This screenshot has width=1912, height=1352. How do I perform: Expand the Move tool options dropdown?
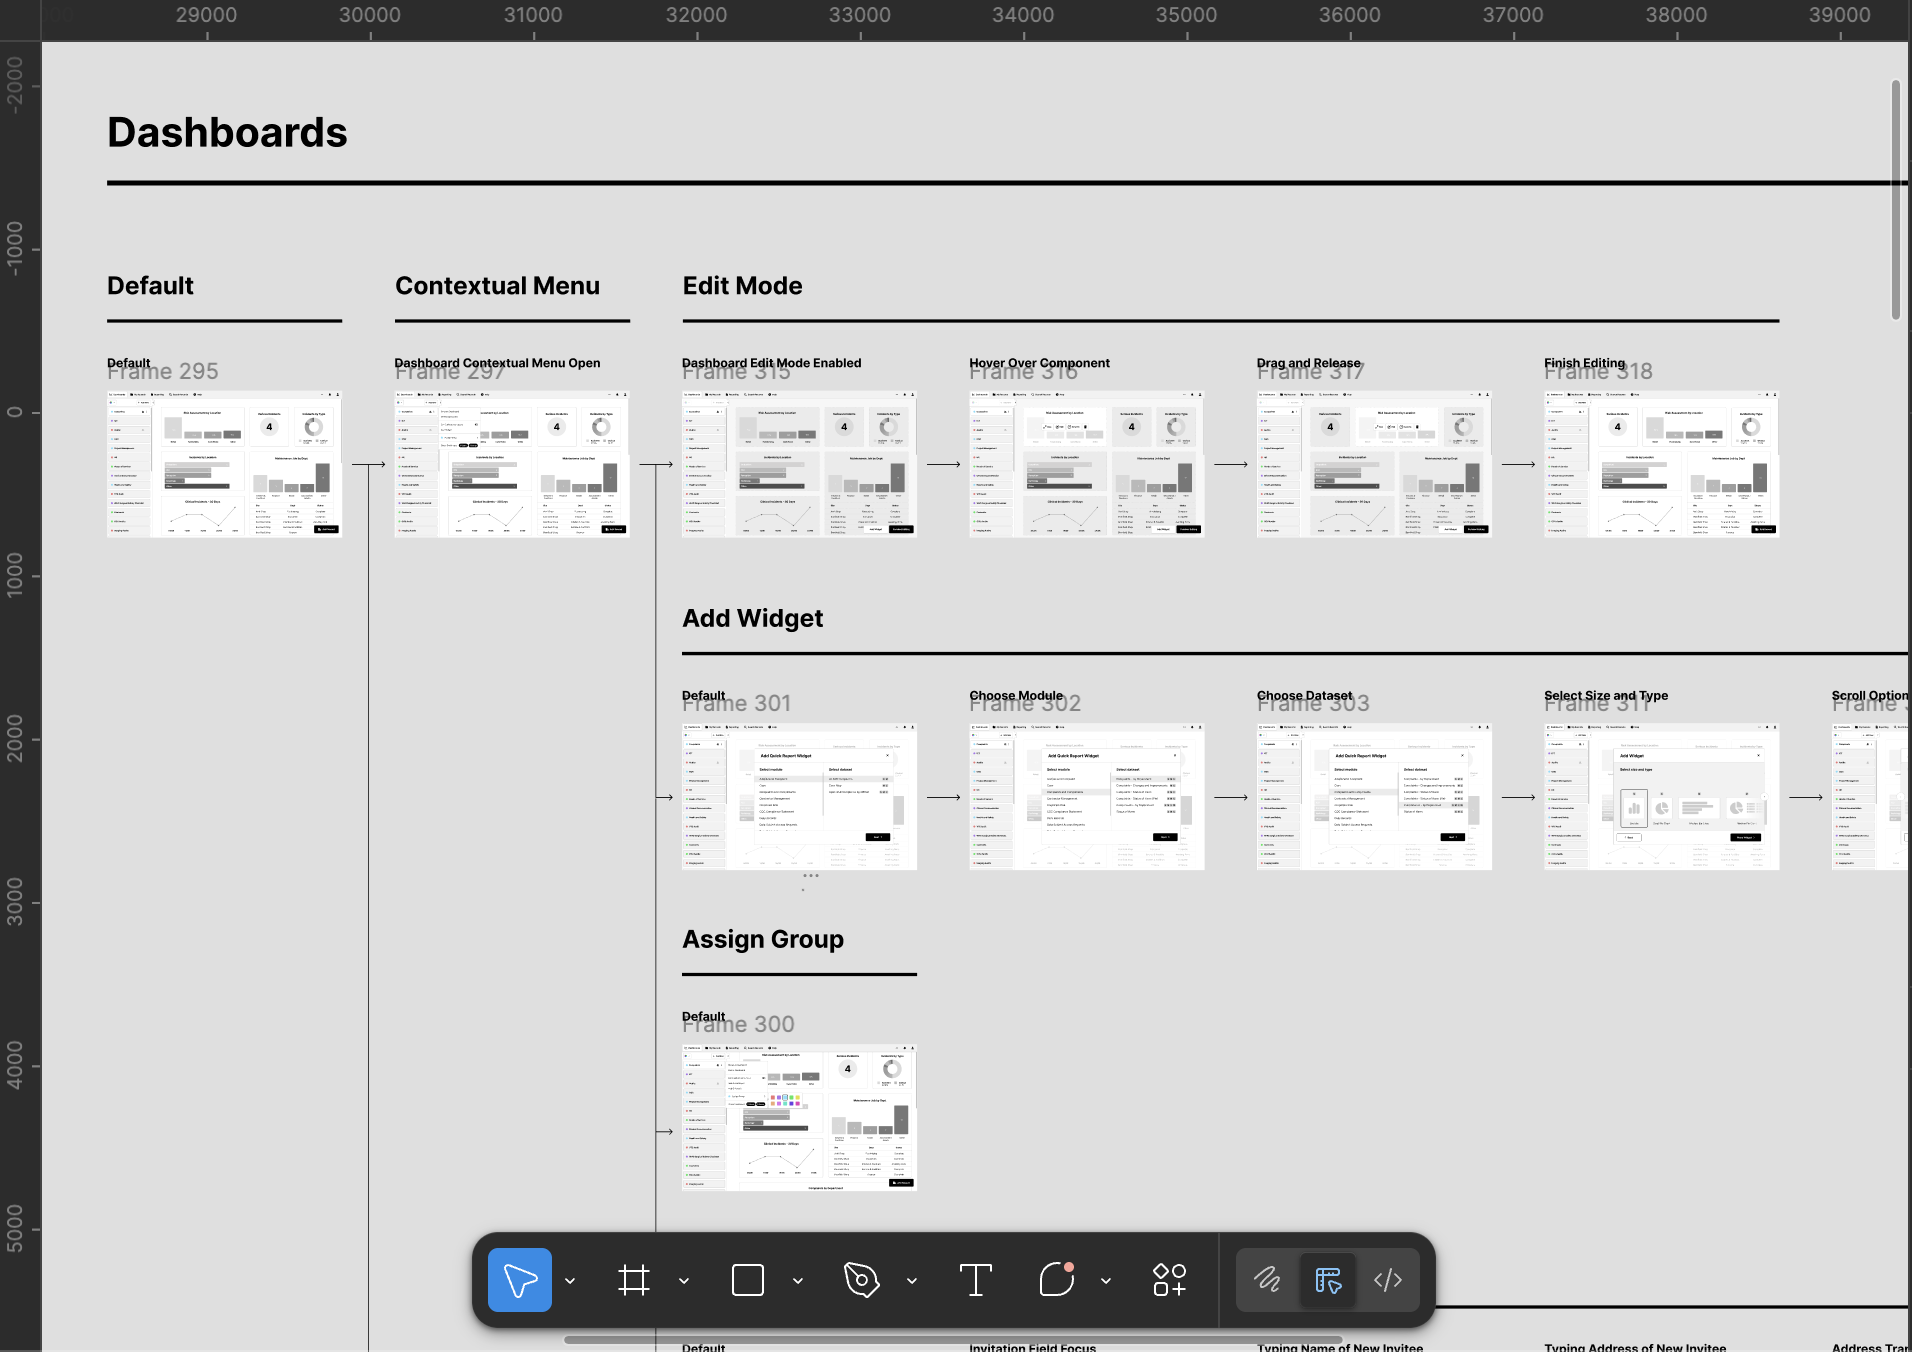tap(570, 1281)
